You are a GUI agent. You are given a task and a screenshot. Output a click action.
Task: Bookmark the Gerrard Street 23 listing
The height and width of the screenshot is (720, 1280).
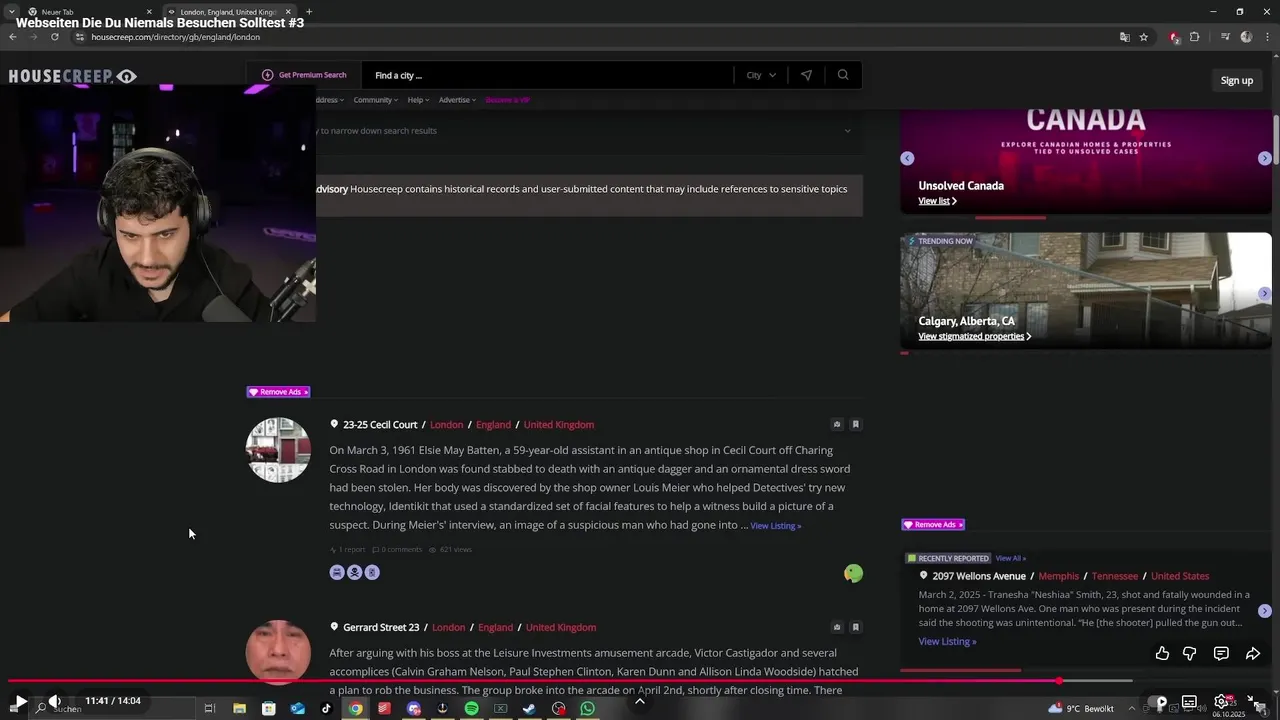tap(855, 627)
